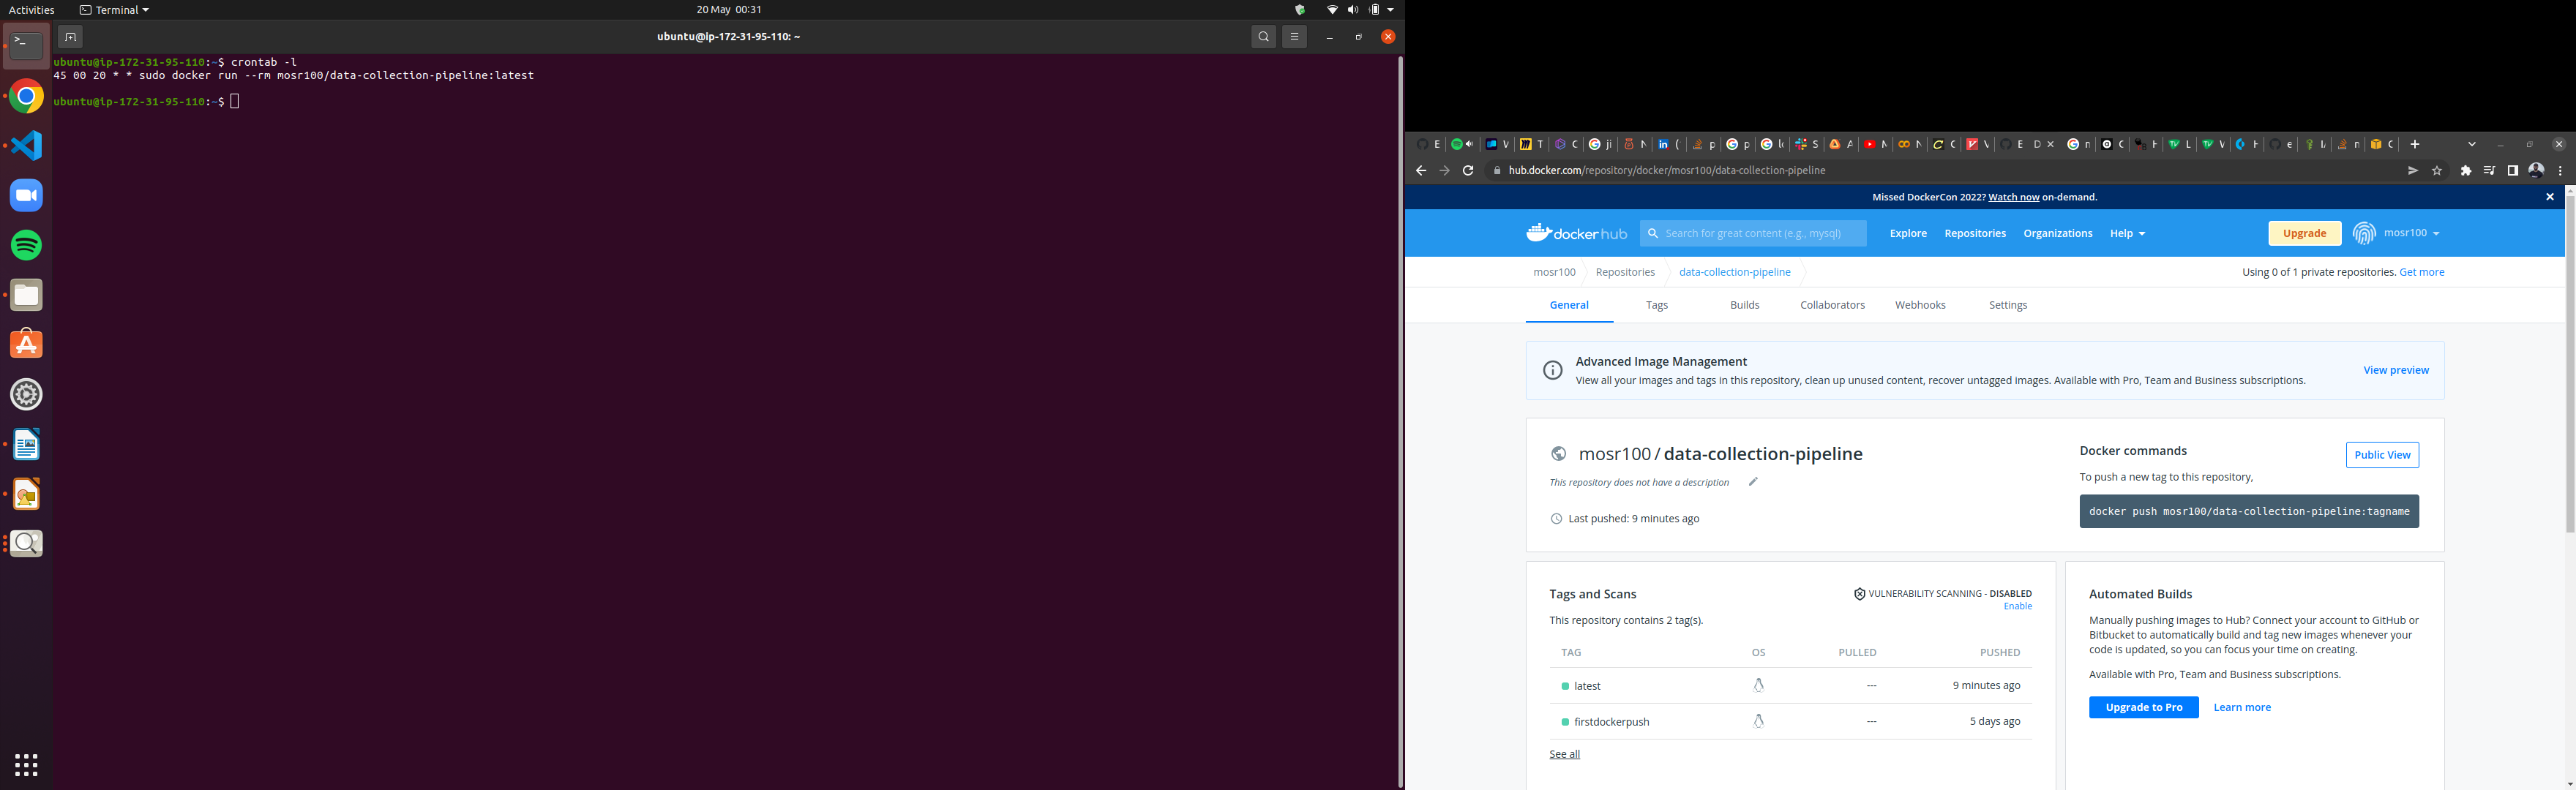2576x790 pixels.
Task: Launch Visual Studio Code from the dock
Action: (25, 145)
